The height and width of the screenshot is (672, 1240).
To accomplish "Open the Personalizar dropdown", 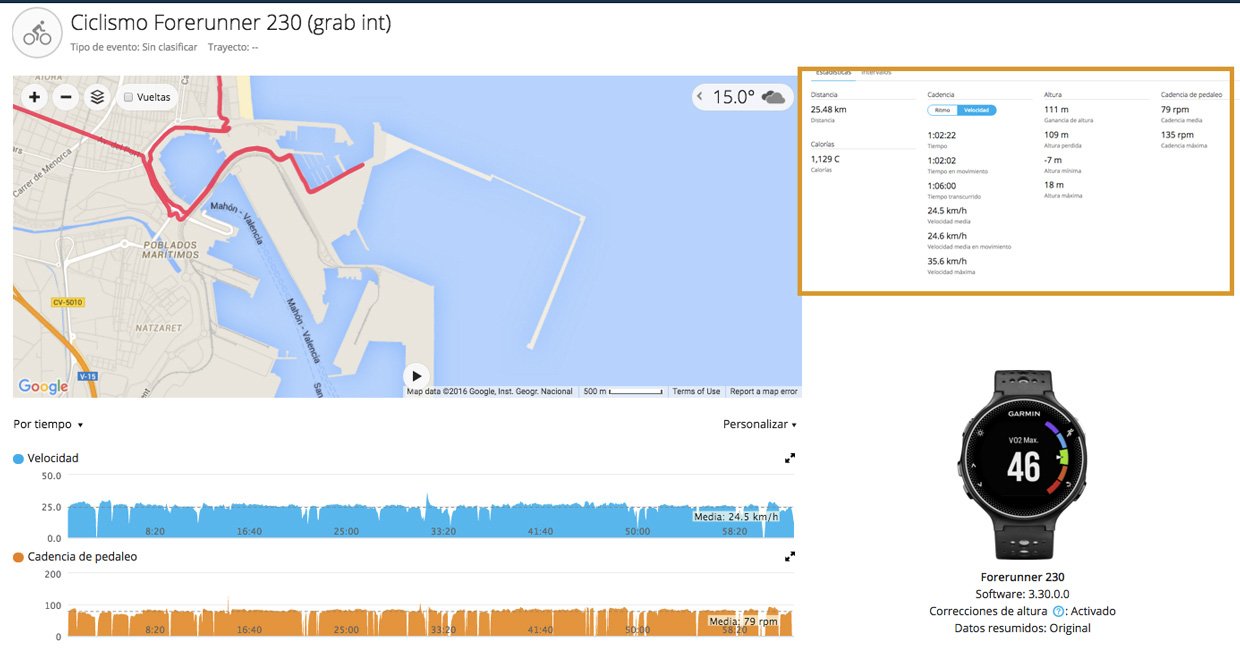I will [760, 424].
